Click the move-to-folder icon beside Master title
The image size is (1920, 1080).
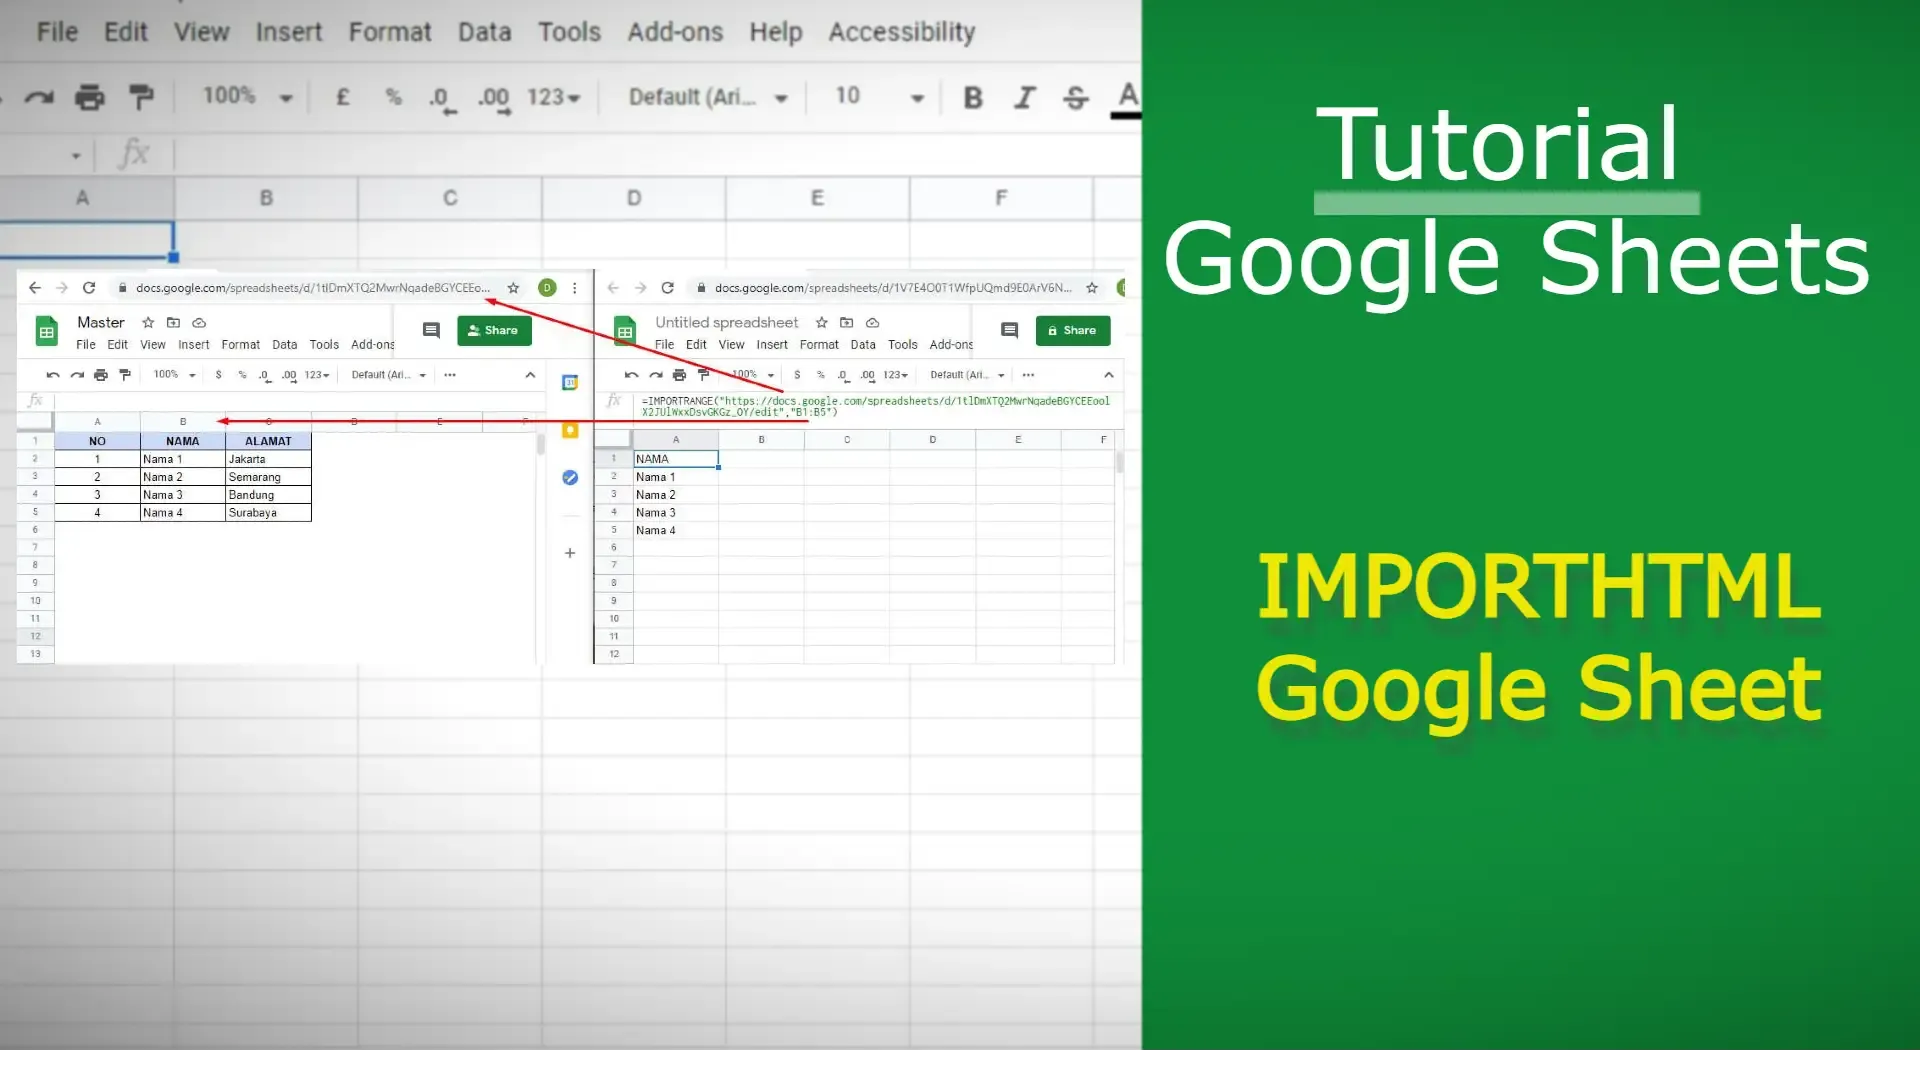pos(173,322)
